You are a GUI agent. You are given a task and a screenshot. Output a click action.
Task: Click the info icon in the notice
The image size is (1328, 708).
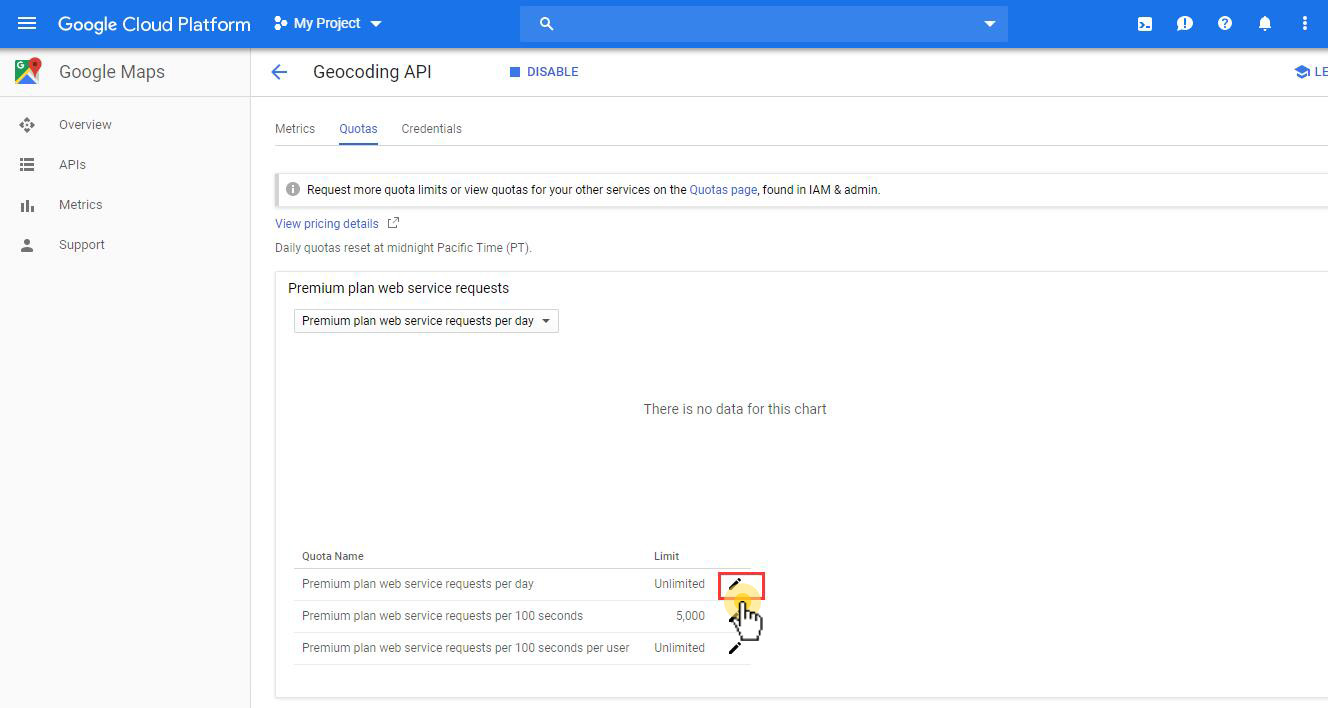(x=293, y=189)
